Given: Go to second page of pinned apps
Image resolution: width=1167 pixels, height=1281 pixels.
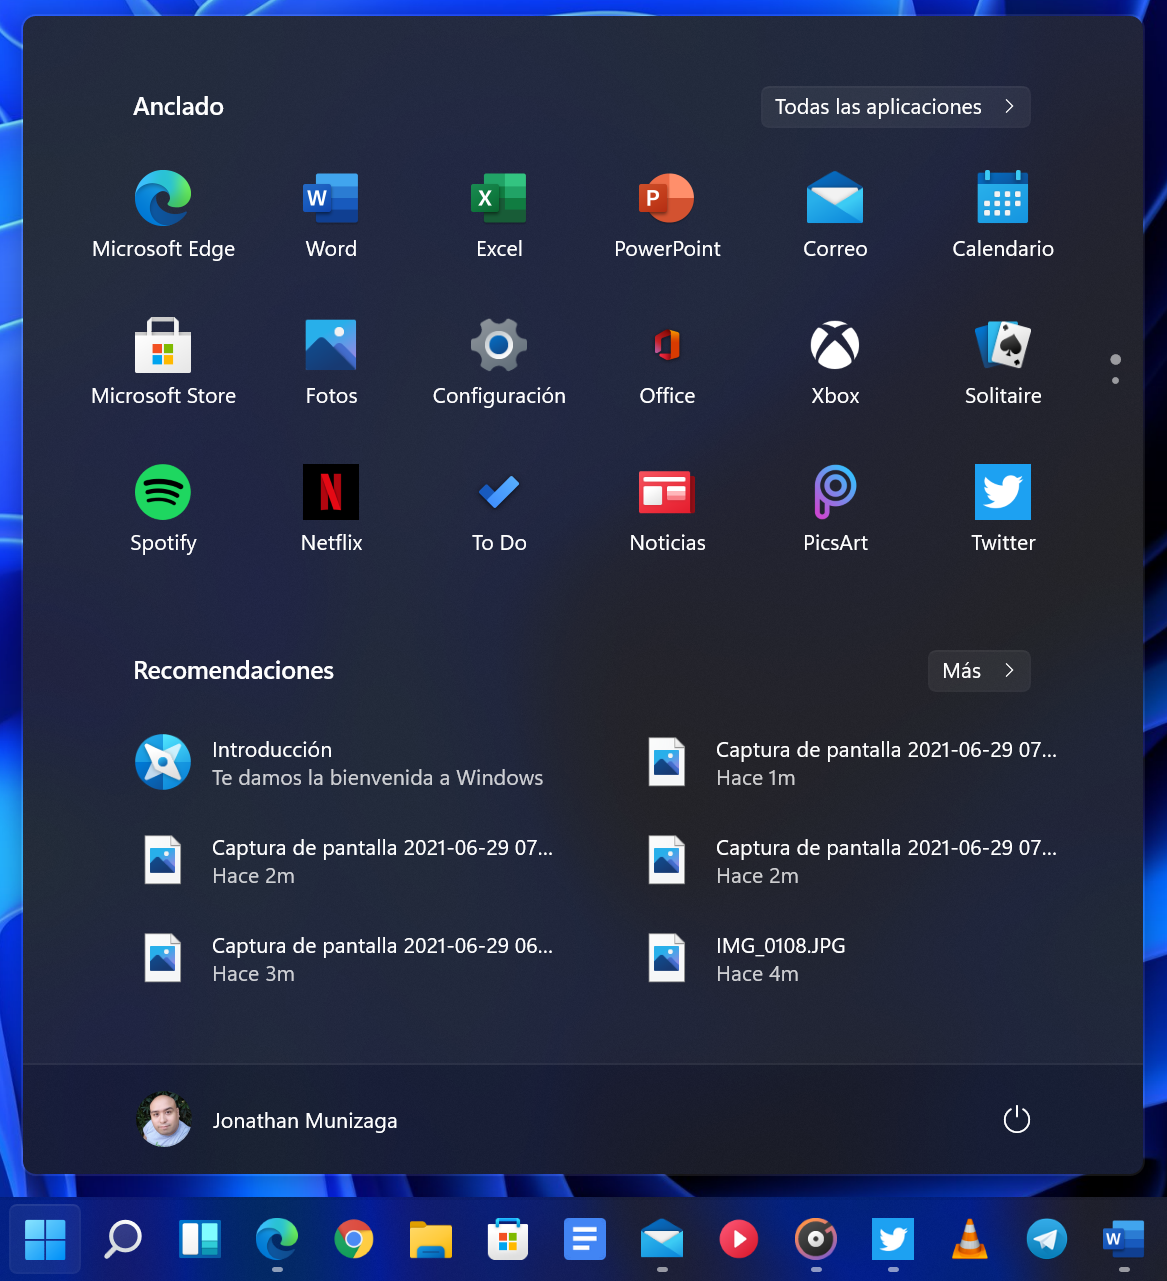Looking at the screenshot, I should coord(1115,381).
